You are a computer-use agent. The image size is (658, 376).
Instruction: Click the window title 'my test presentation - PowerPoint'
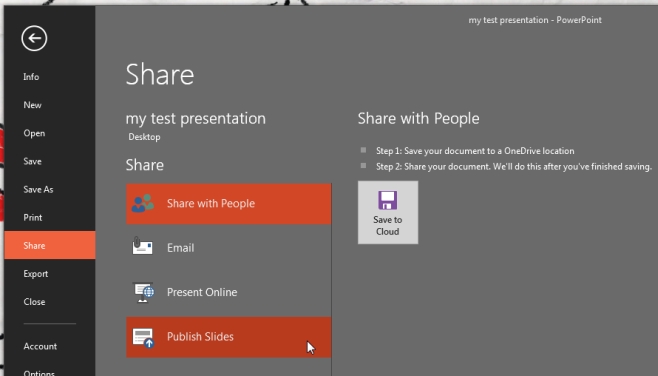click(x=535, y=20)
